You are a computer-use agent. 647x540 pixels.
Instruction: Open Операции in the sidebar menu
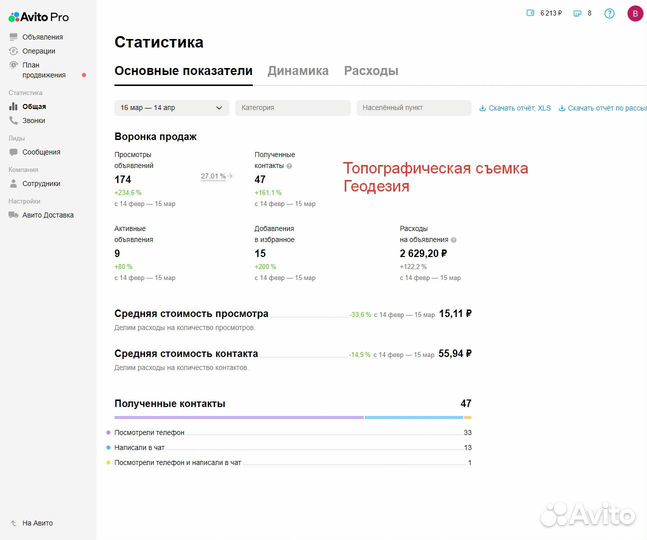click(x=39, y=51)
